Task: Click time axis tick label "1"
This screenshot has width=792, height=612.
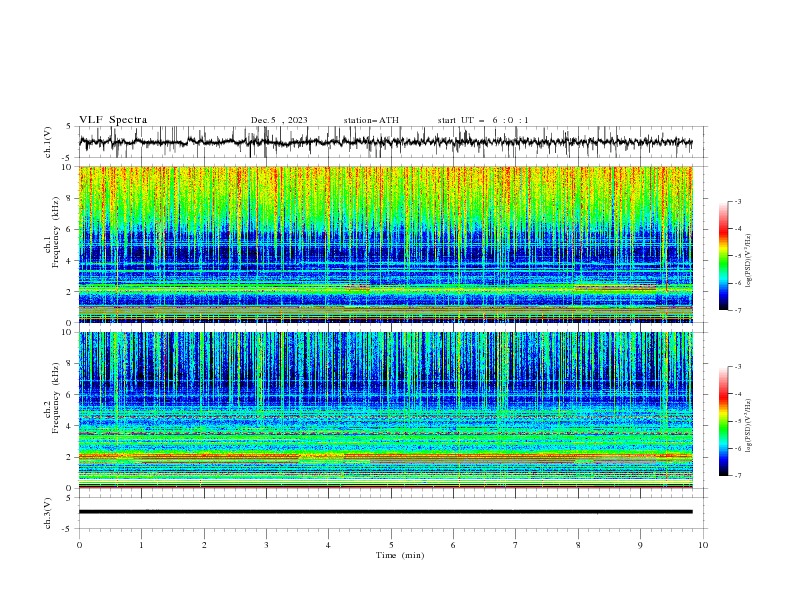Action: (141, 545)
